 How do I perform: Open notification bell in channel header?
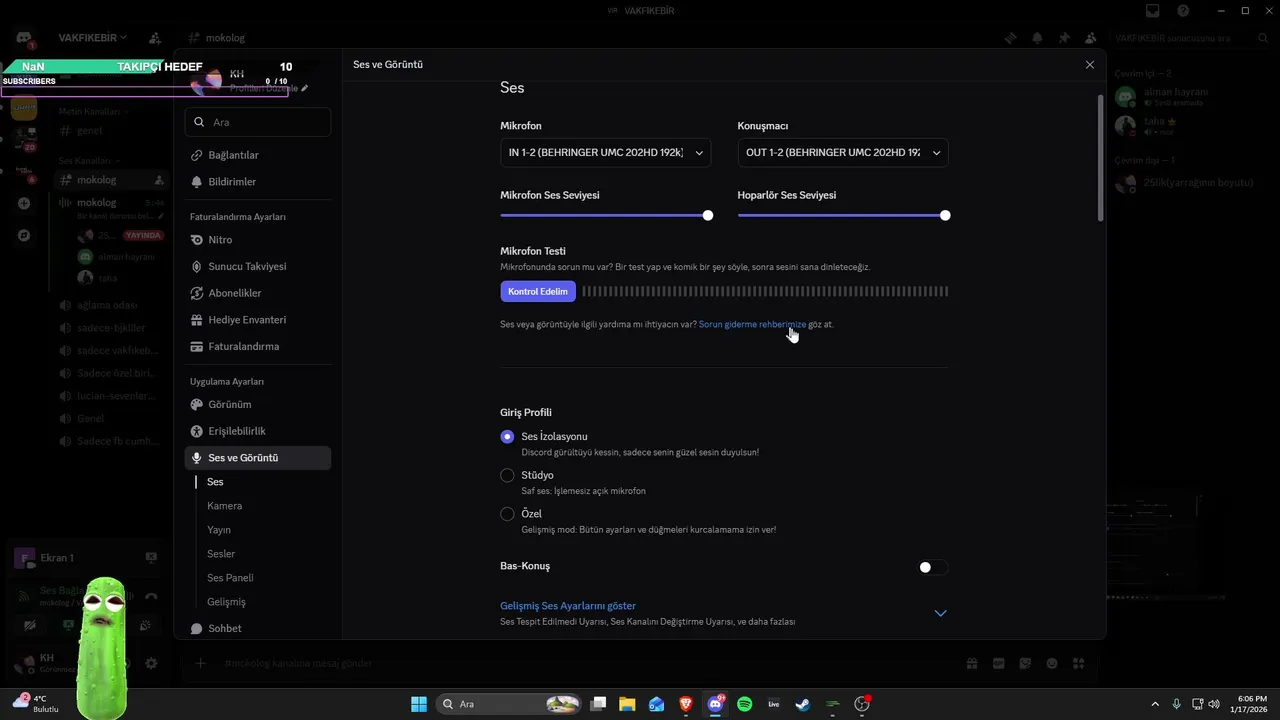pos(1037,38)
